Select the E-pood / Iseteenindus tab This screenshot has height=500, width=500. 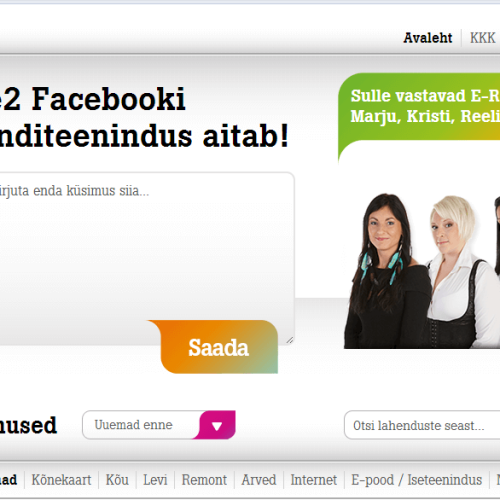pyautogui.click(x=417, y=480)
